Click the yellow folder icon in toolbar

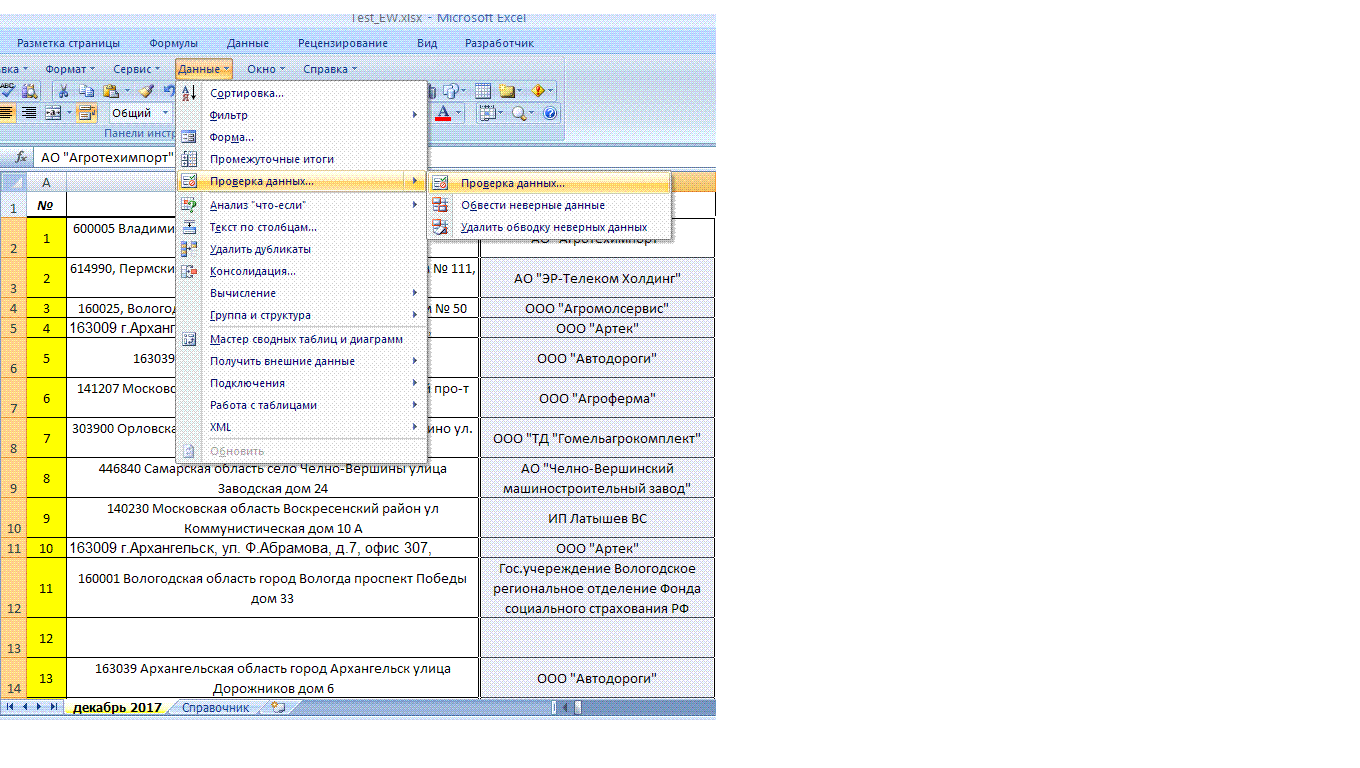click(507, 91)
